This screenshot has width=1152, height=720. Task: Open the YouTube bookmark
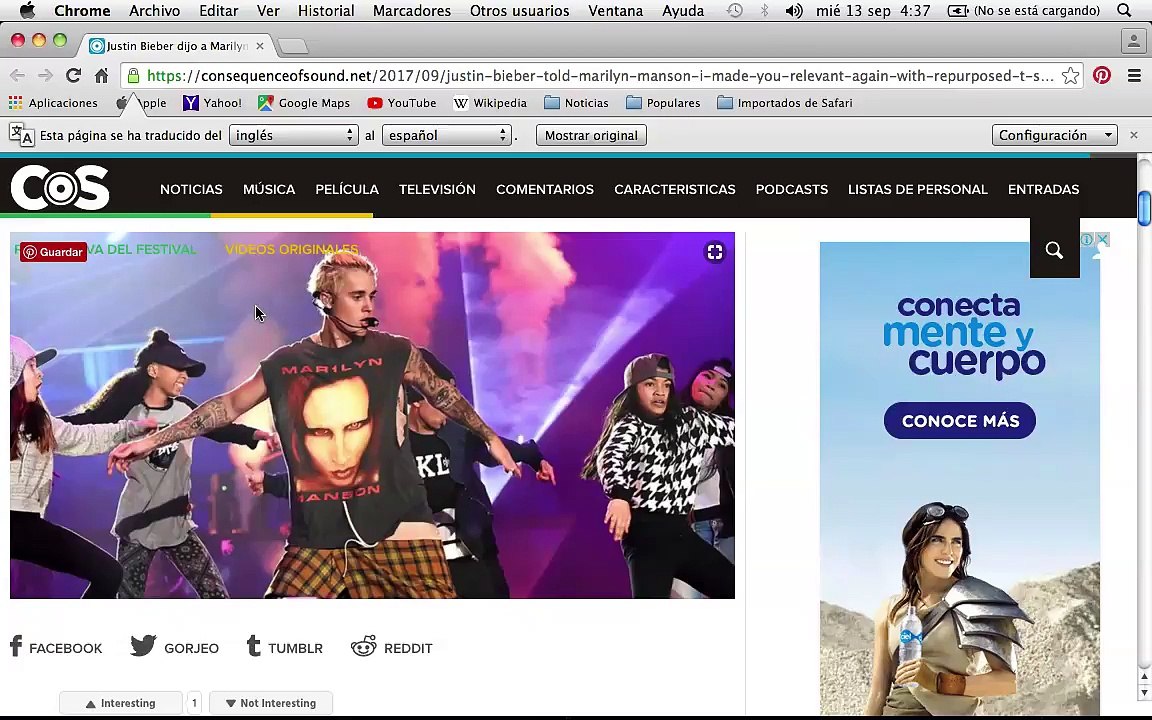coord(402,103)
